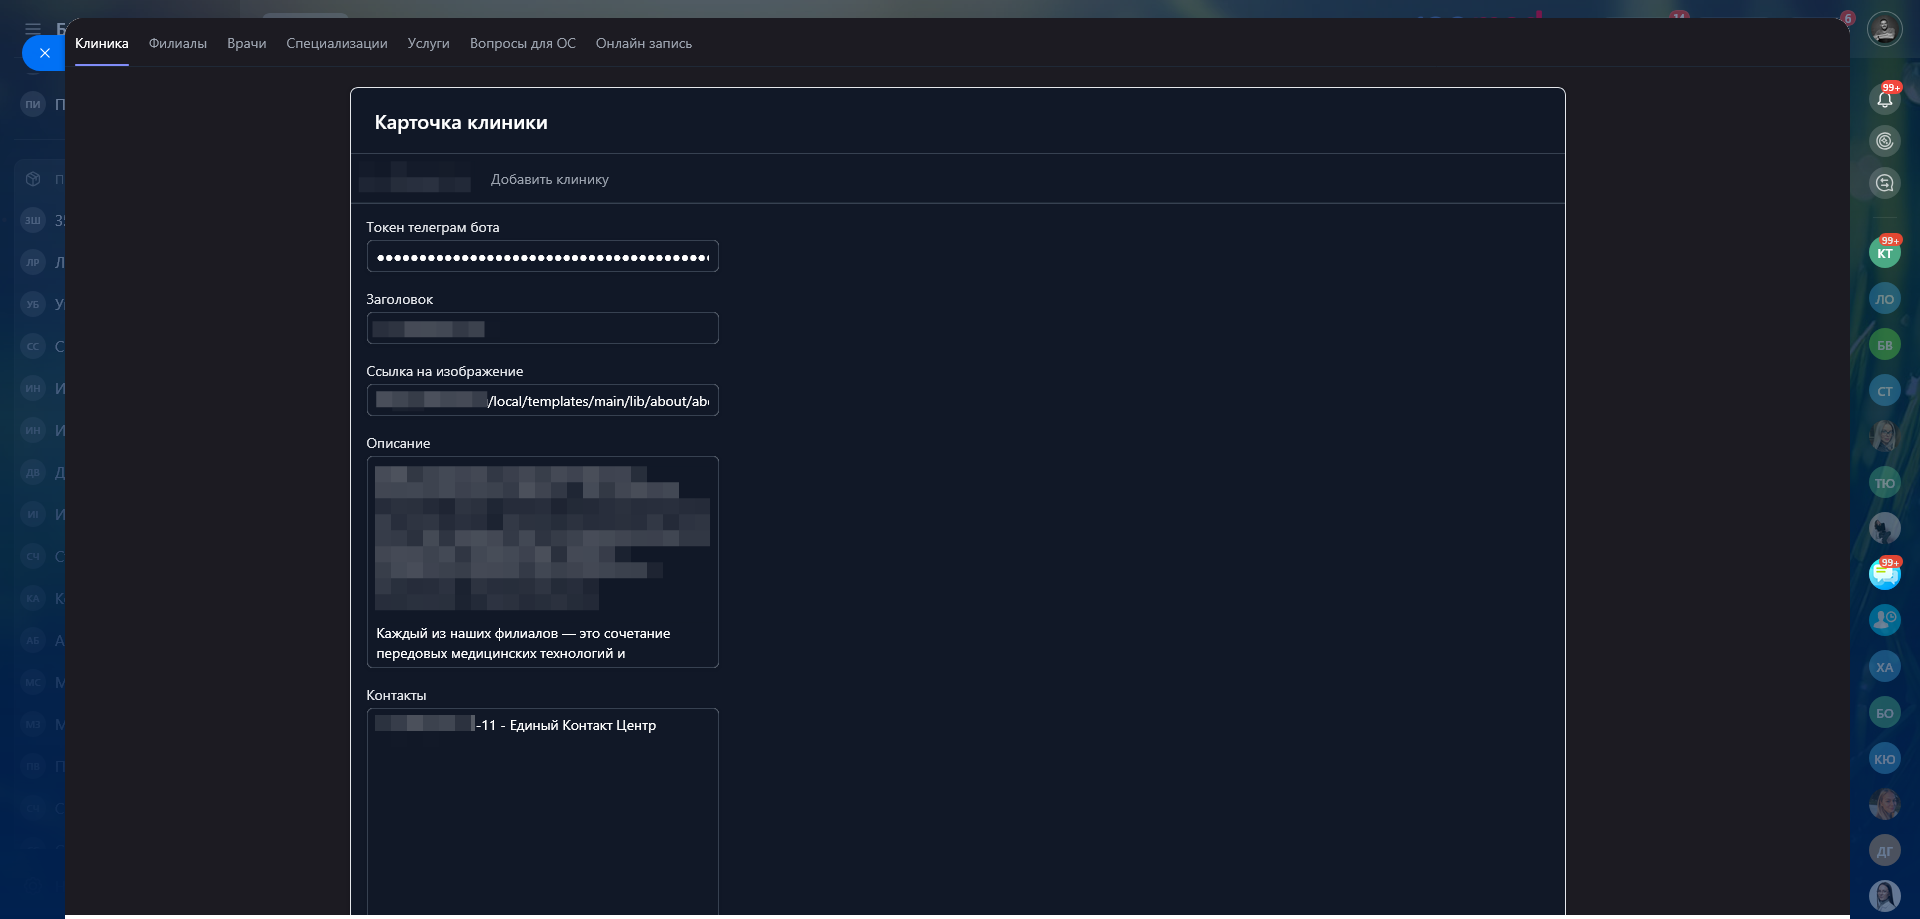Open the user-with-clock icon in sidebar
The height and width of the screenshot is (919, 1920).
1884,620
